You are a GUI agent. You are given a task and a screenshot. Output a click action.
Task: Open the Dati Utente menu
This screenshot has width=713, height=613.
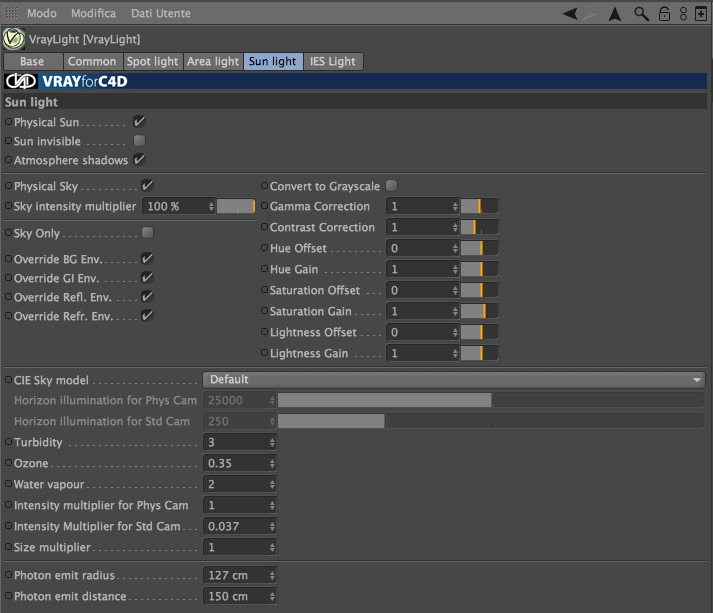(x=161, y=14)
